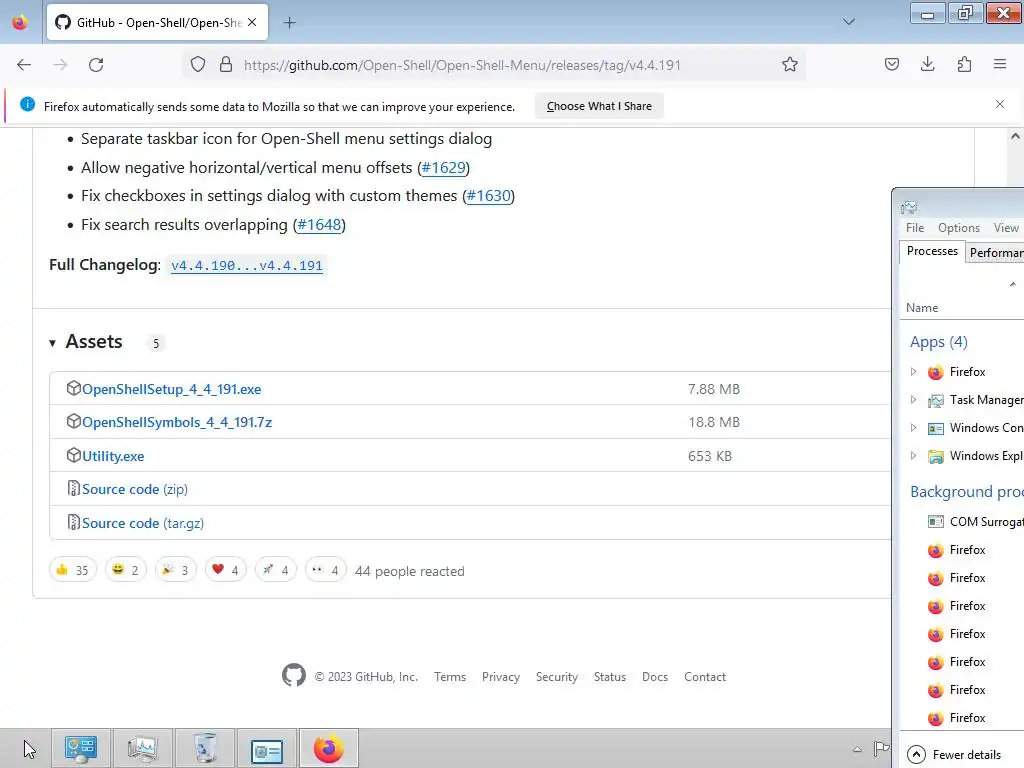Open Contact footer link

pyautogui.click(x=705, y=677)
